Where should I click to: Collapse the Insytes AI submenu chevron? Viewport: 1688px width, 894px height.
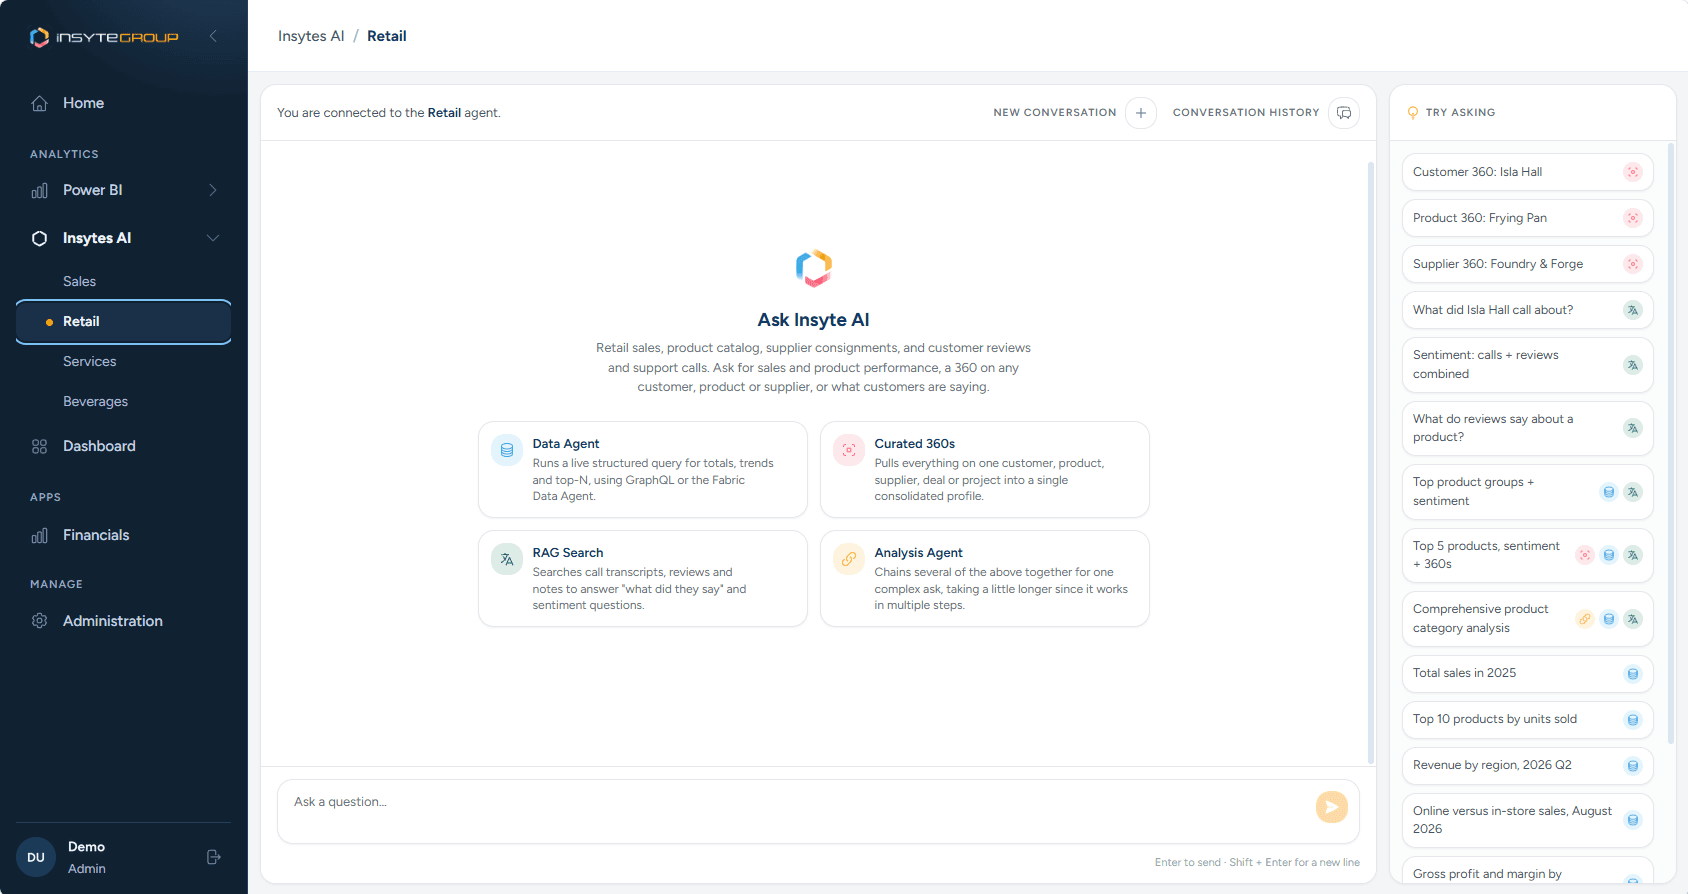pyautogui.click(x=213, y=238)
